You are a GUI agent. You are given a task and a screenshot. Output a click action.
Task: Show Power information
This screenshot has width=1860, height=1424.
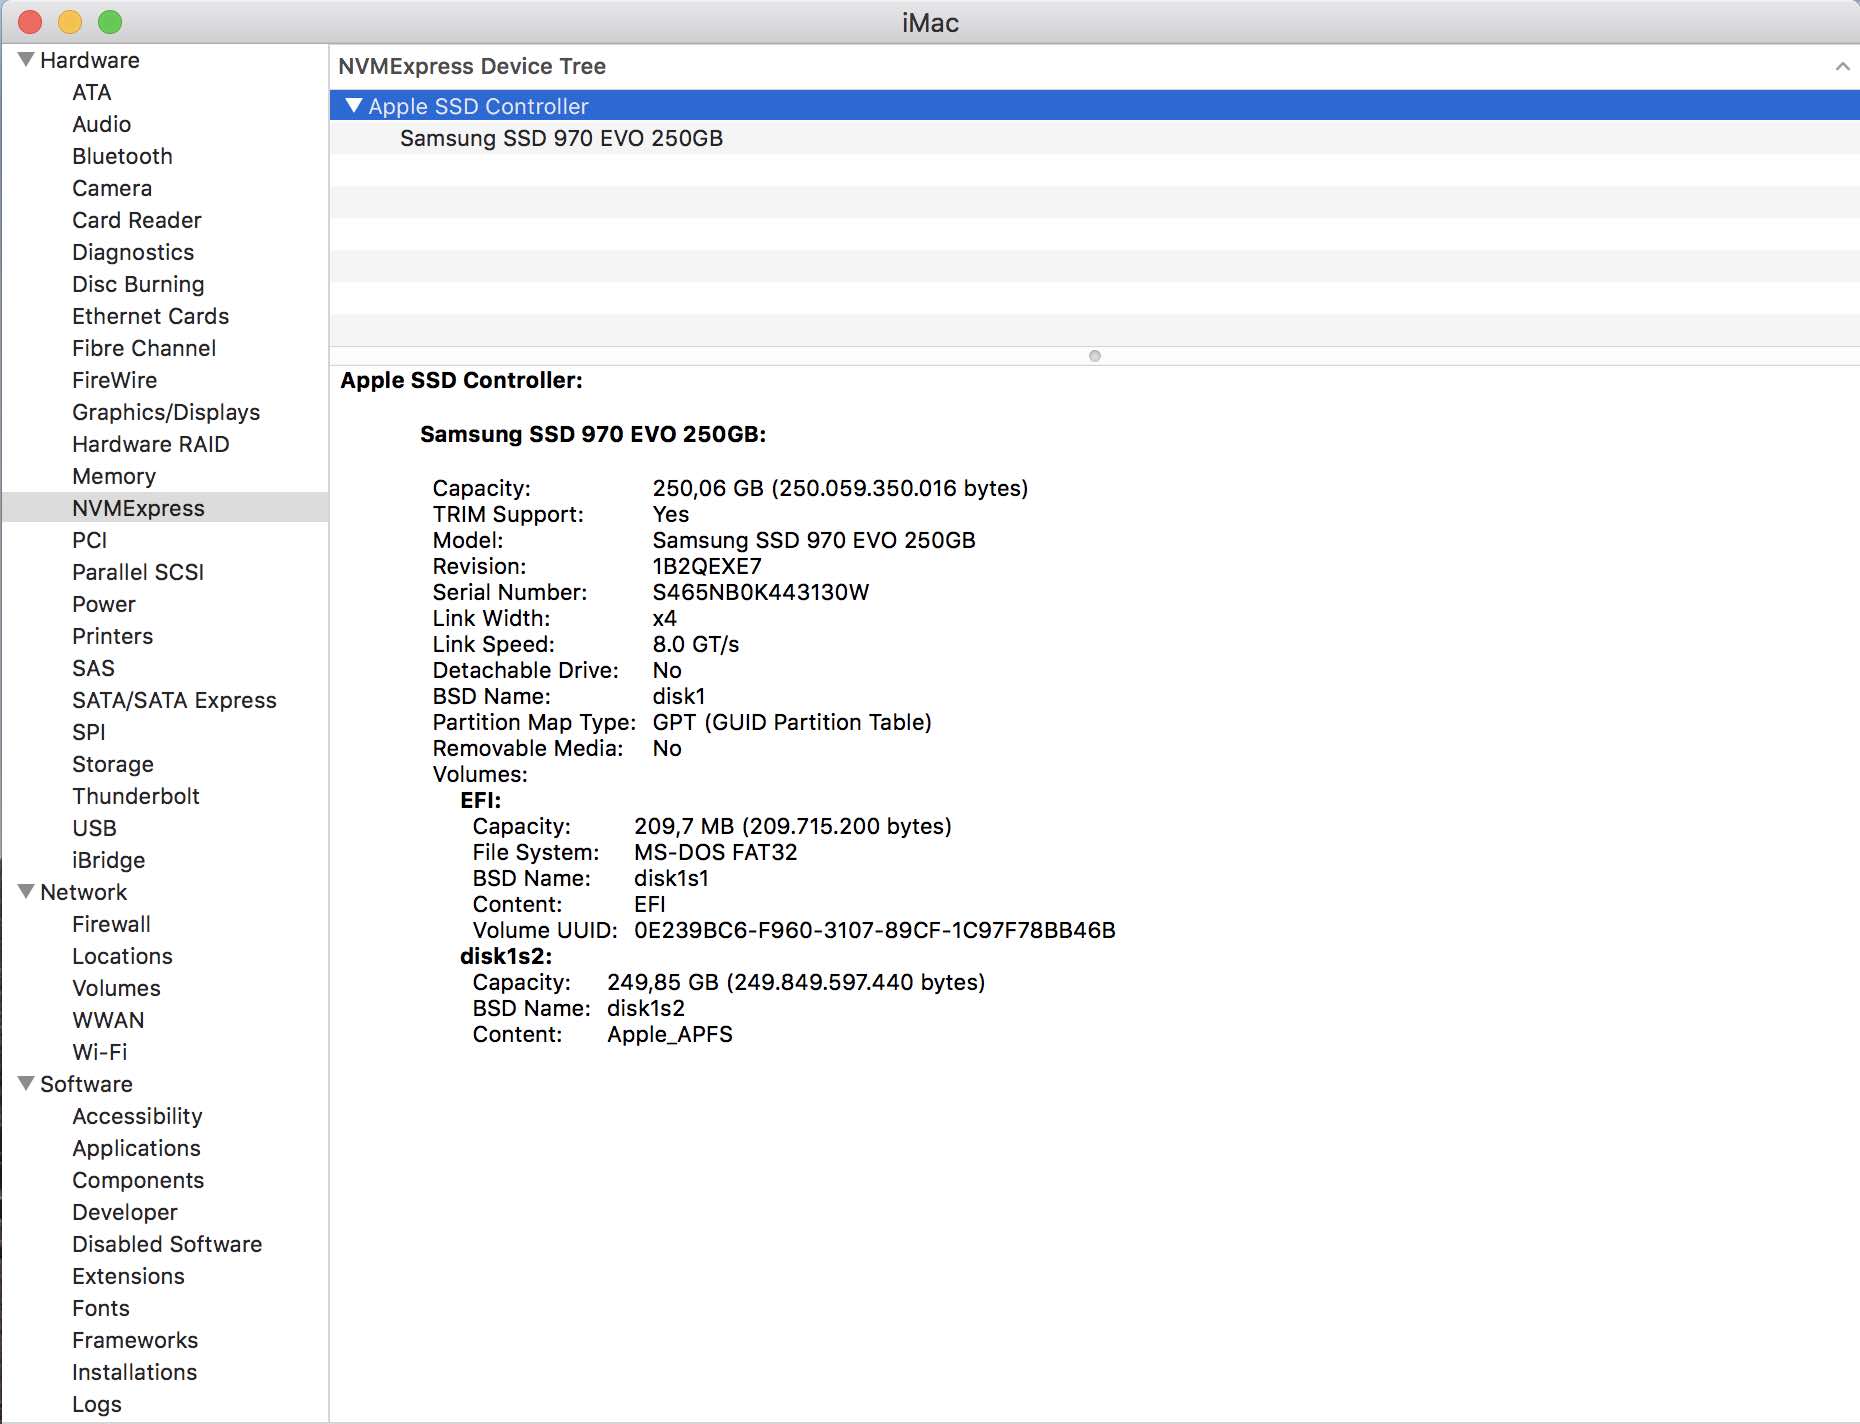(104, 604)
